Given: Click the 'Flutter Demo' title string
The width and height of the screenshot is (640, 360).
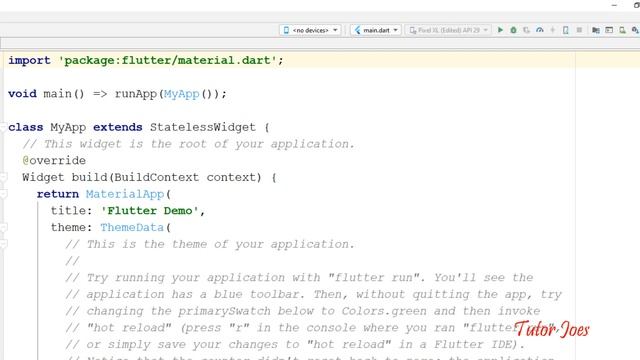Looking at the screenshot, I should click(149, 211).
